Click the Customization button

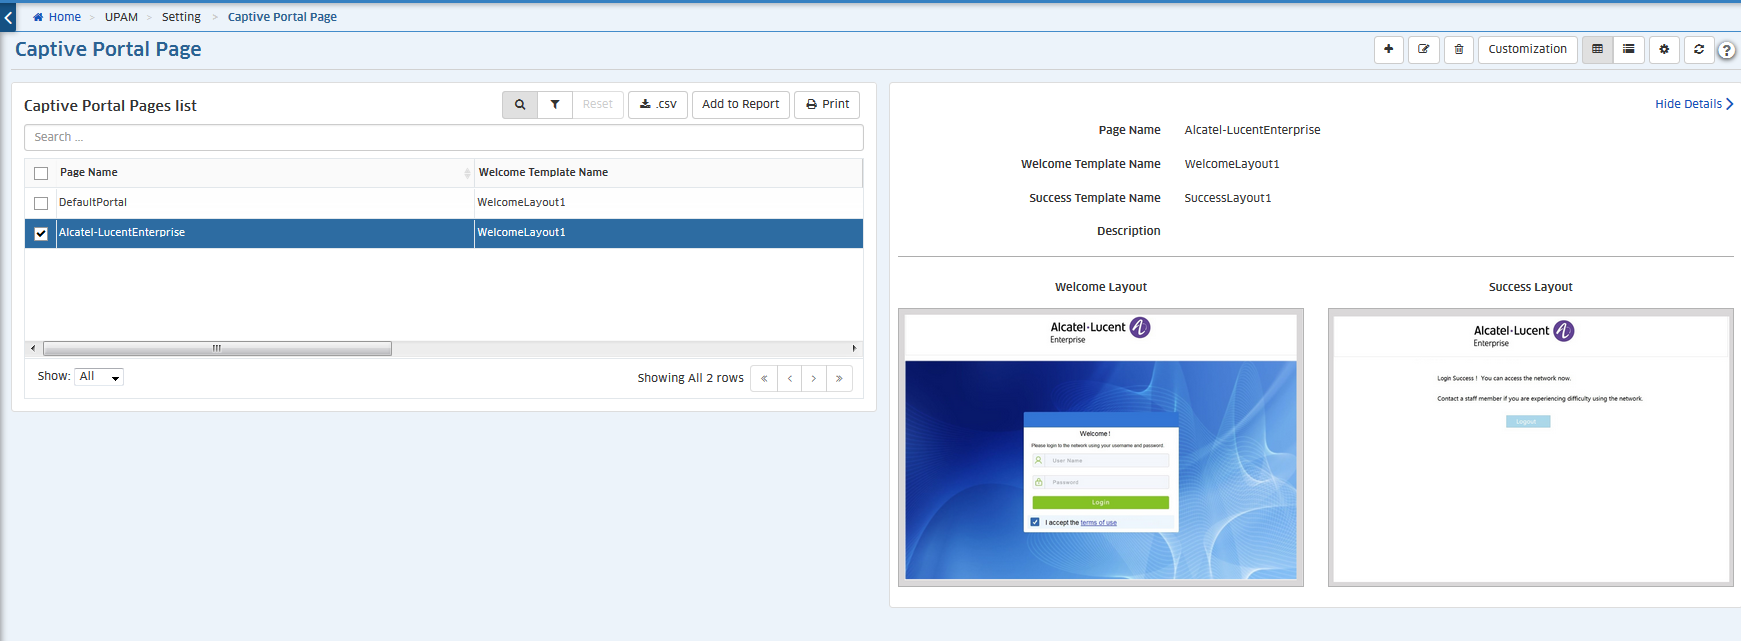coord(1527,49)
